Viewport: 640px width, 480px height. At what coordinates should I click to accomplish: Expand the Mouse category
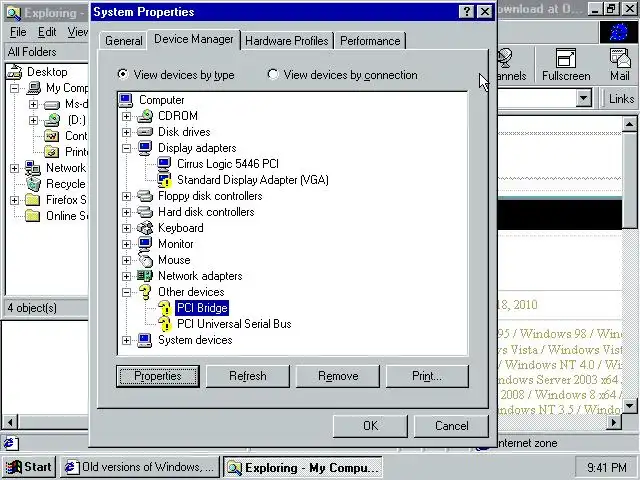click(x=127, y=260)
